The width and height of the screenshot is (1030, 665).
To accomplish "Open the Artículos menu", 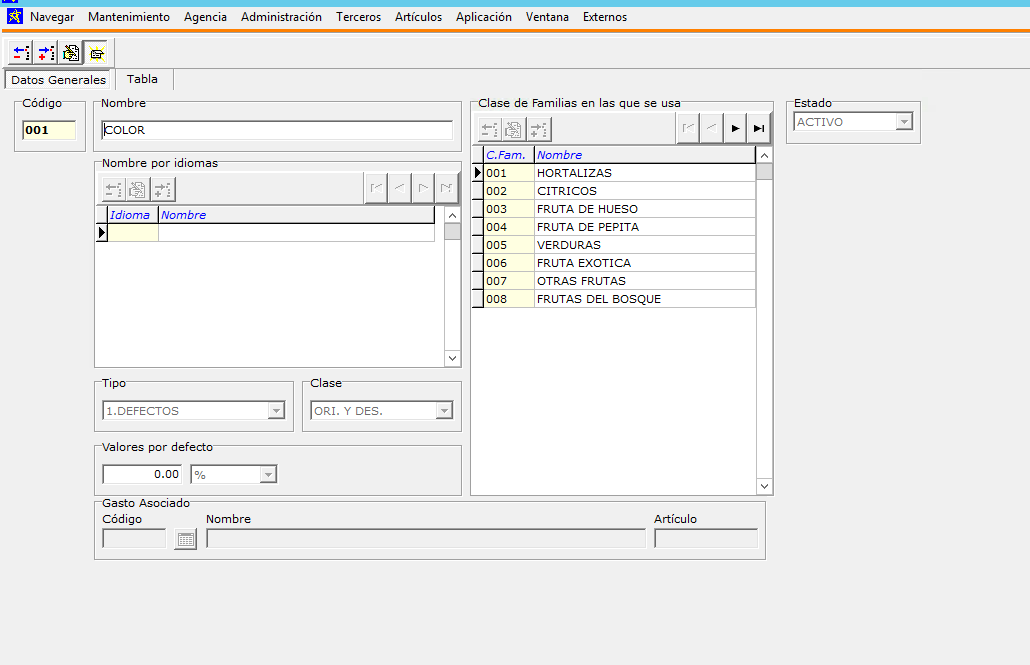I will point(418,17).
